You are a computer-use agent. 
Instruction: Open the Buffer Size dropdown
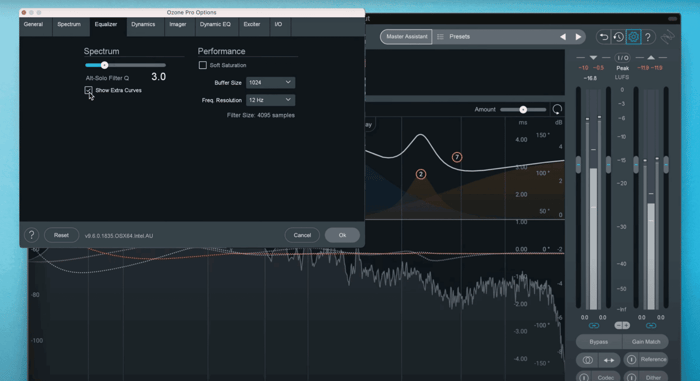[271, 83]
